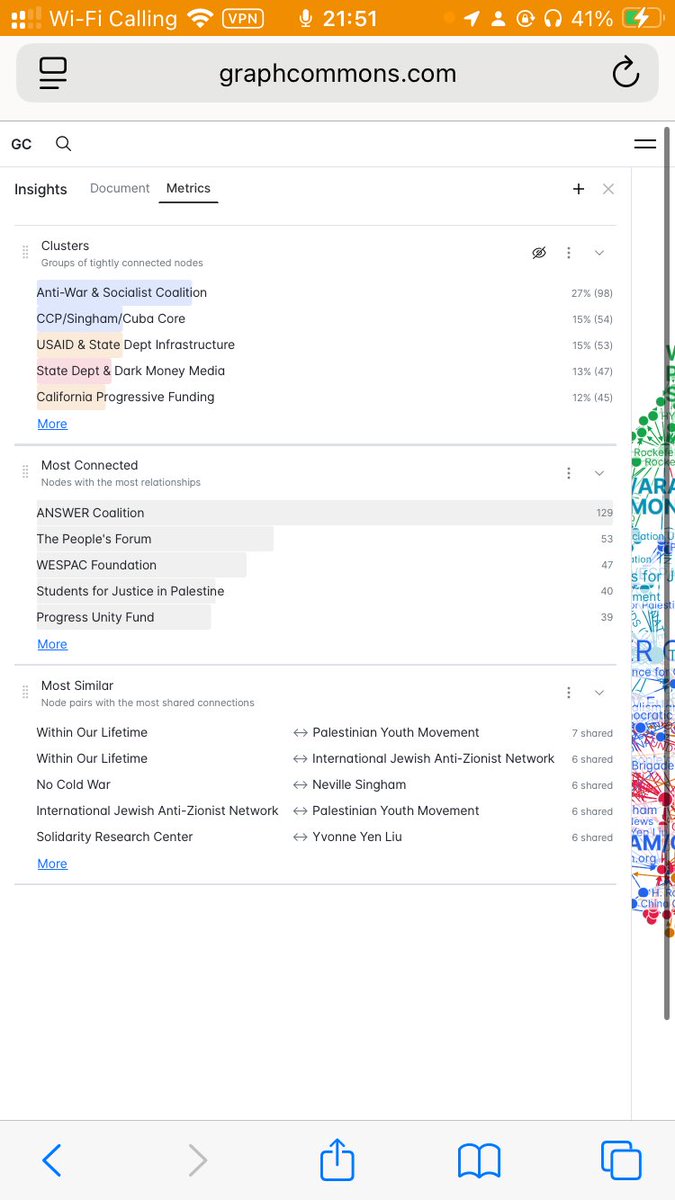Collapse the Clusters section chevron
This screenshot has width=675, height=1200.
point(599,253)
